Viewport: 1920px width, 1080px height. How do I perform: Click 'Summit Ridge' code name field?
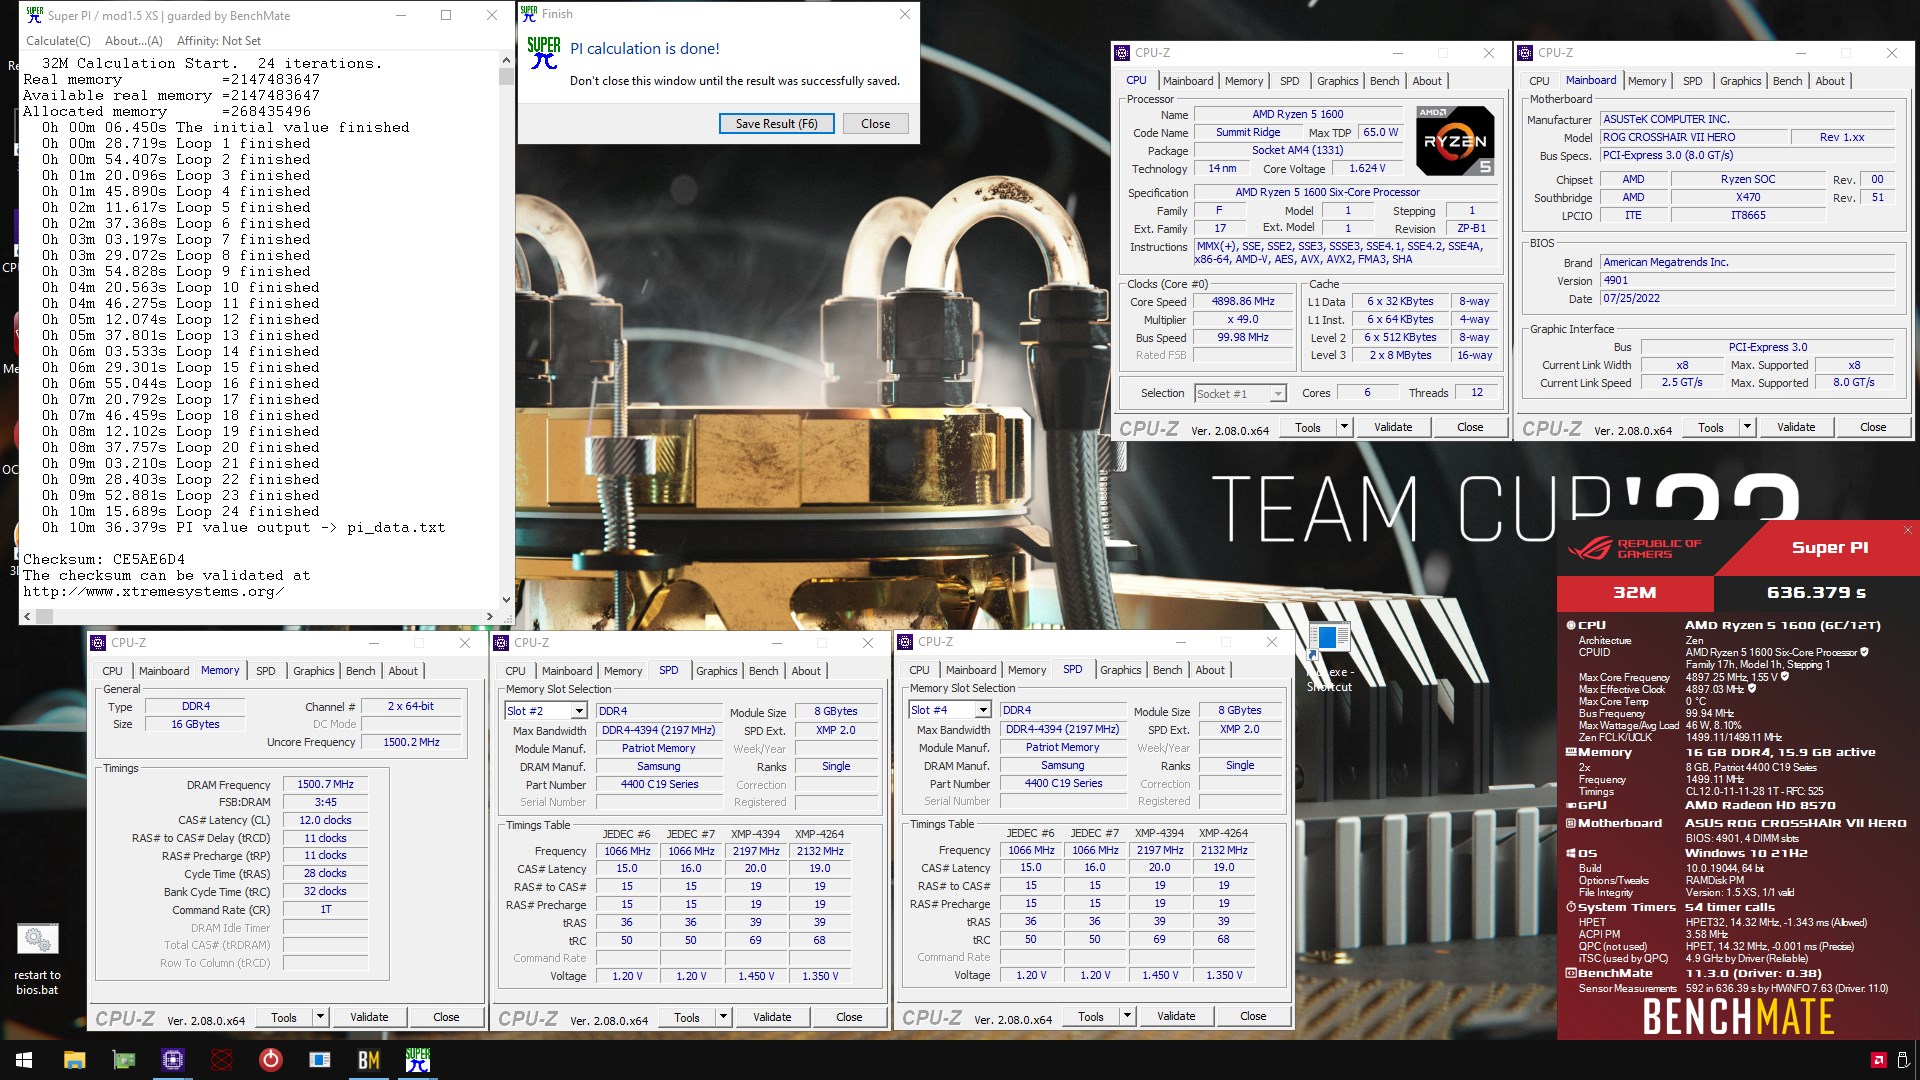[1247, 133]
